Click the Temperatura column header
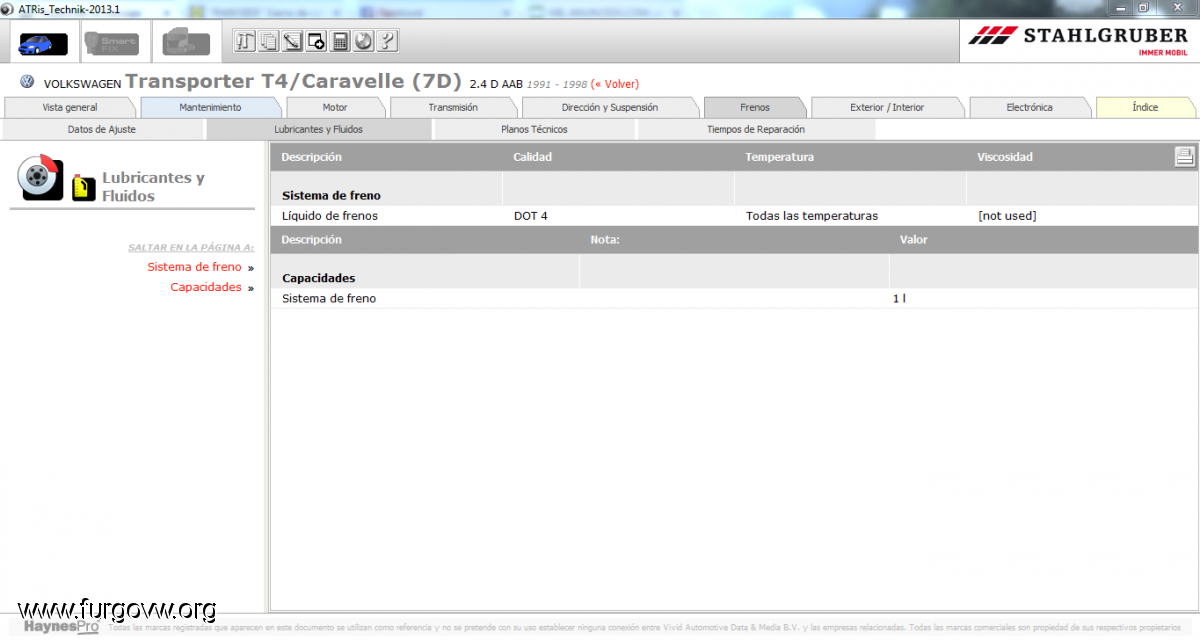 coord(779,157)
